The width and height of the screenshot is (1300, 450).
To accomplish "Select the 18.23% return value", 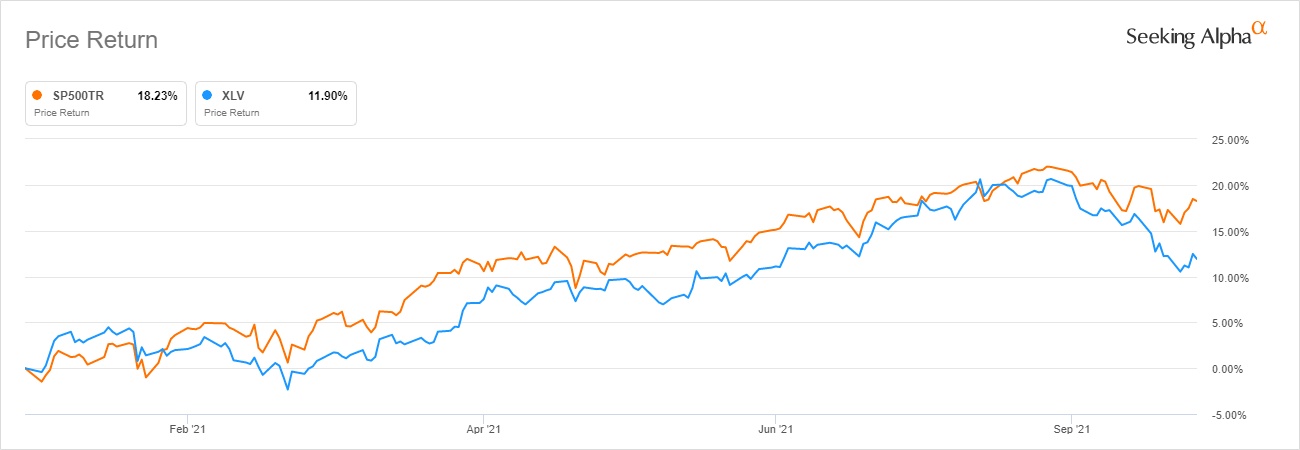I will pos(157,96).
